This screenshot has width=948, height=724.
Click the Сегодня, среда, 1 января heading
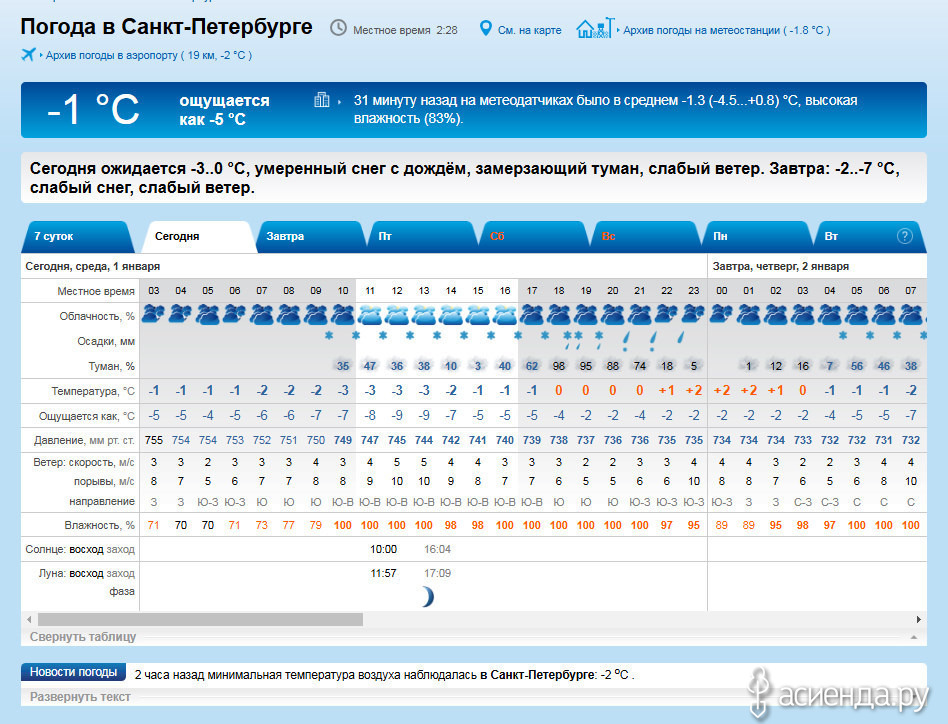coord(93,266)
